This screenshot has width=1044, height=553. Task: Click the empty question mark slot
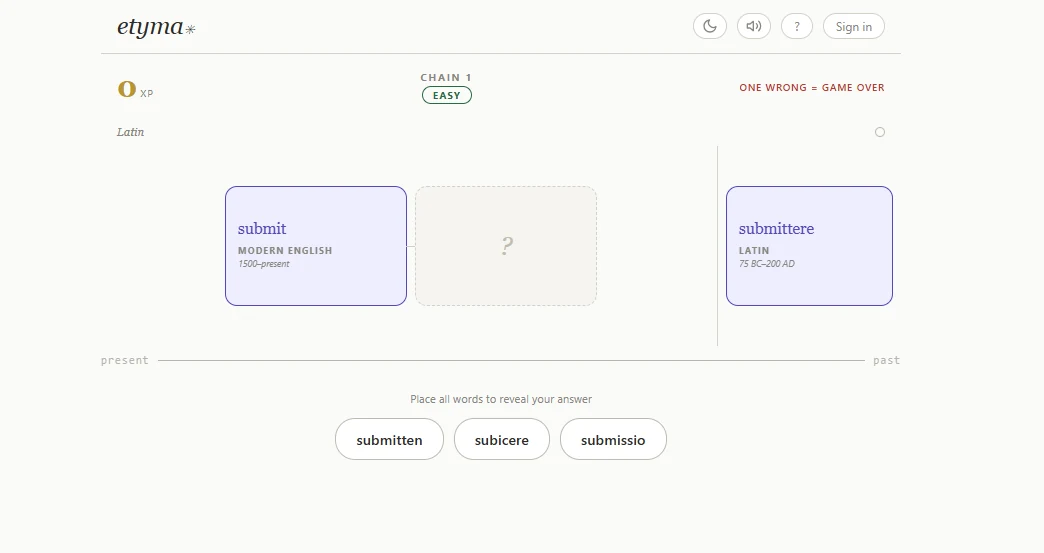(506, 246)
